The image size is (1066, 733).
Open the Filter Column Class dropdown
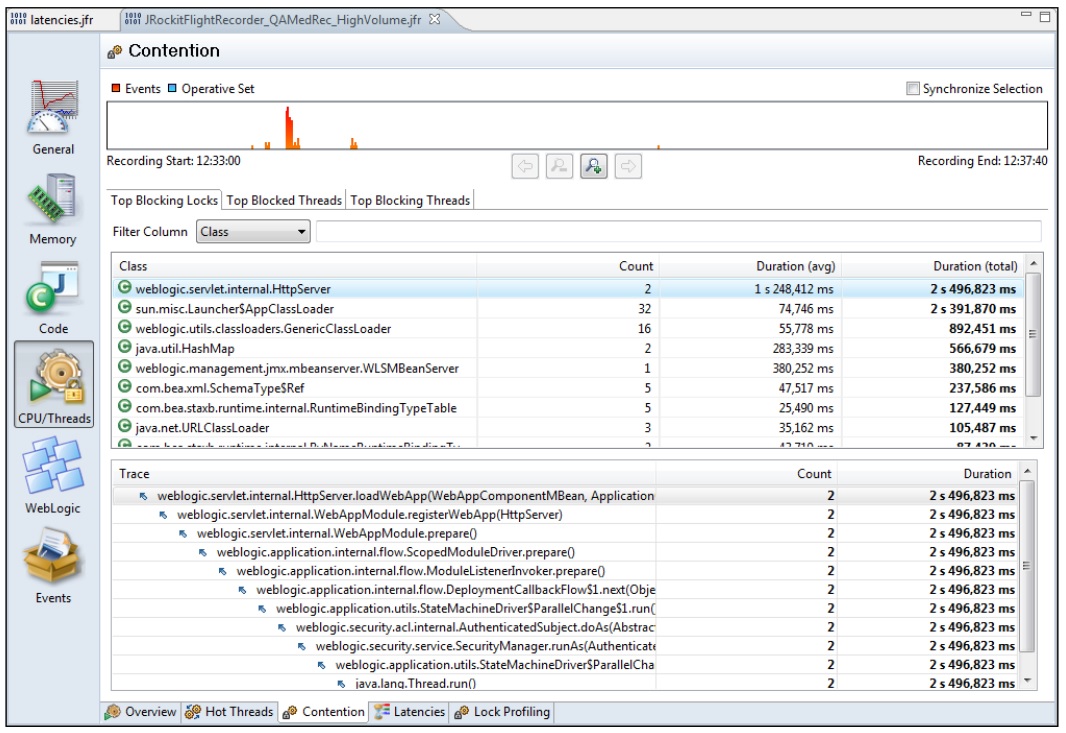(x=253, y=232)
